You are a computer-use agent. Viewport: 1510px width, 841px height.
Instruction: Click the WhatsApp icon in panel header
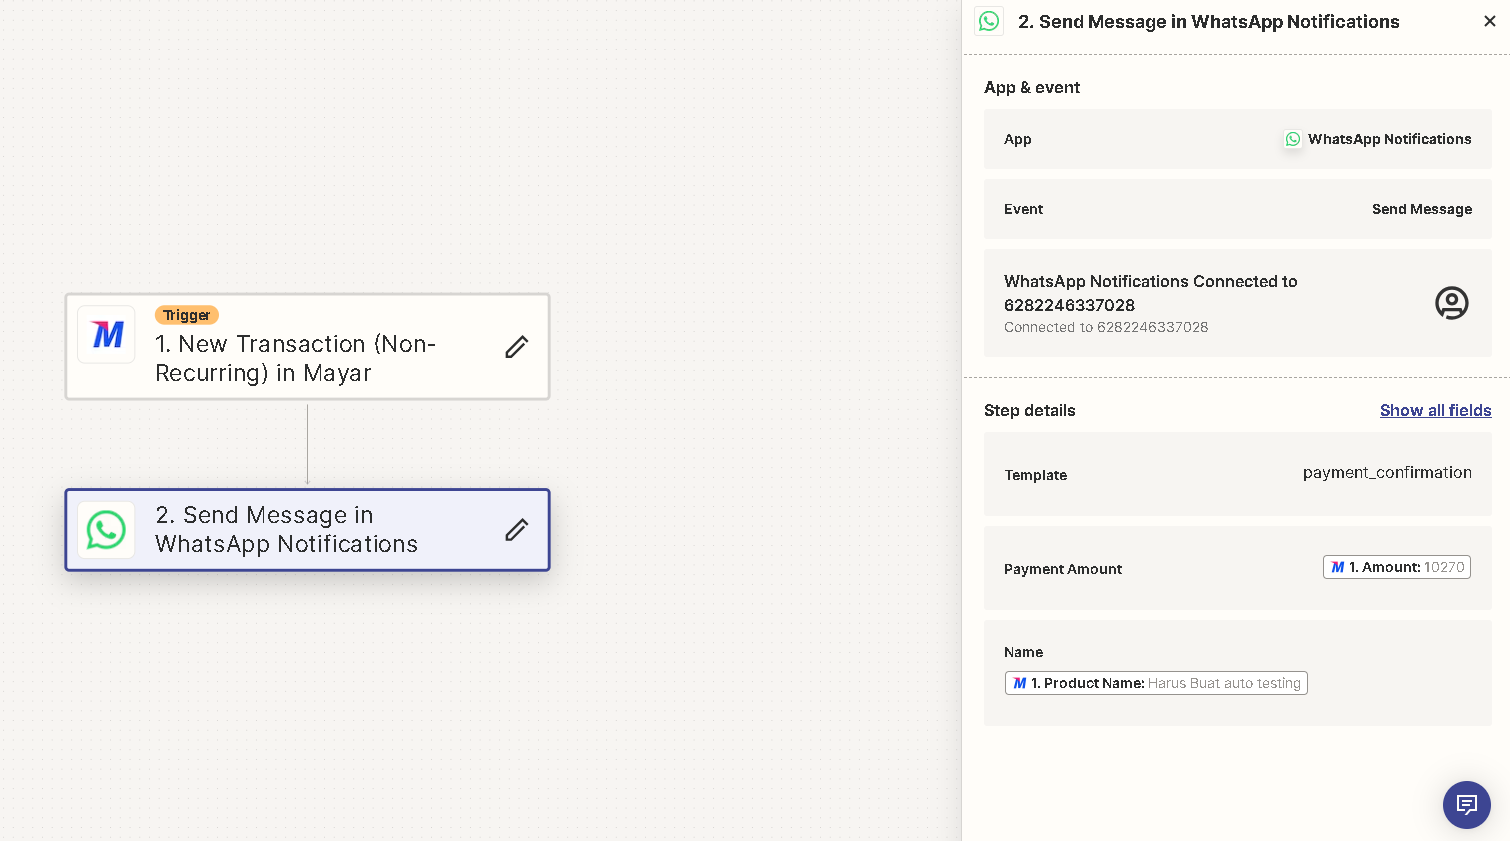point(989,21)
